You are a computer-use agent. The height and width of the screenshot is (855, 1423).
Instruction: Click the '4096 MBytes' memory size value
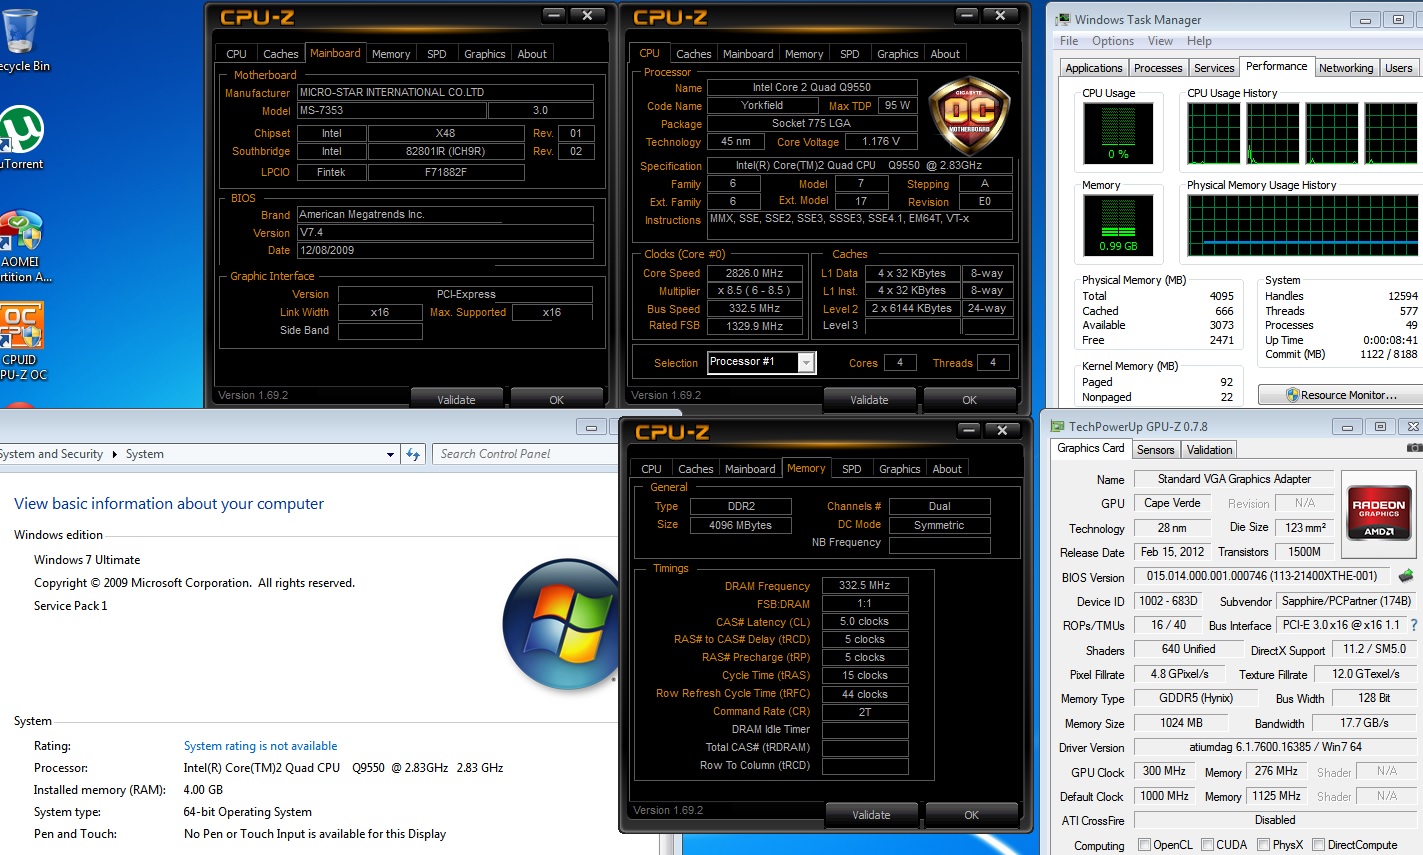pos(741,525)
